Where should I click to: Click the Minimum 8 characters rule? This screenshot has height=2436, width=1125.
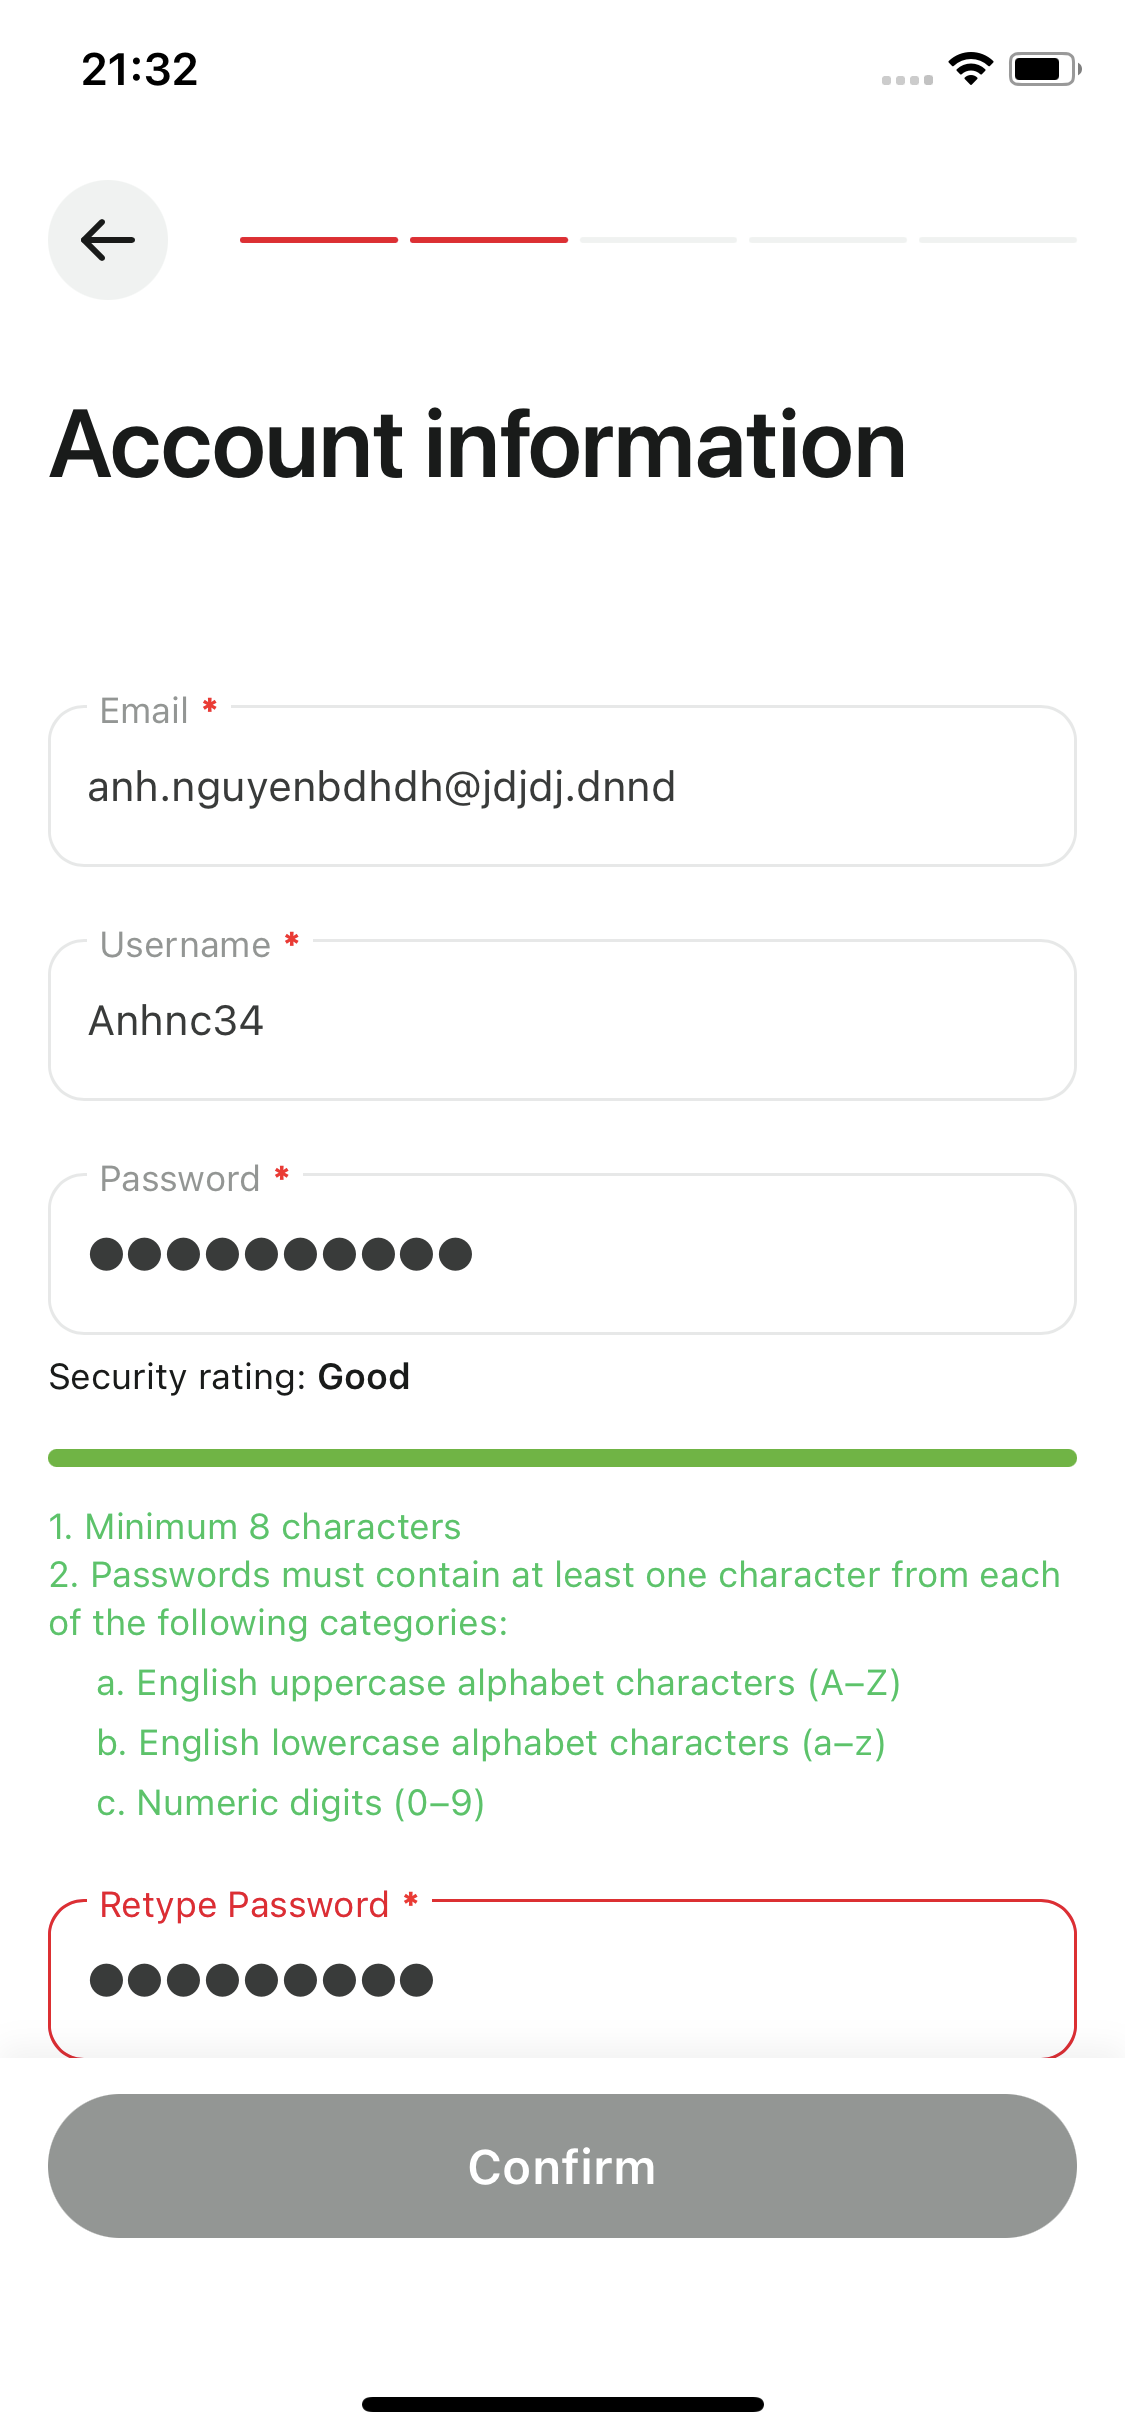click(x=255, y=1527)
